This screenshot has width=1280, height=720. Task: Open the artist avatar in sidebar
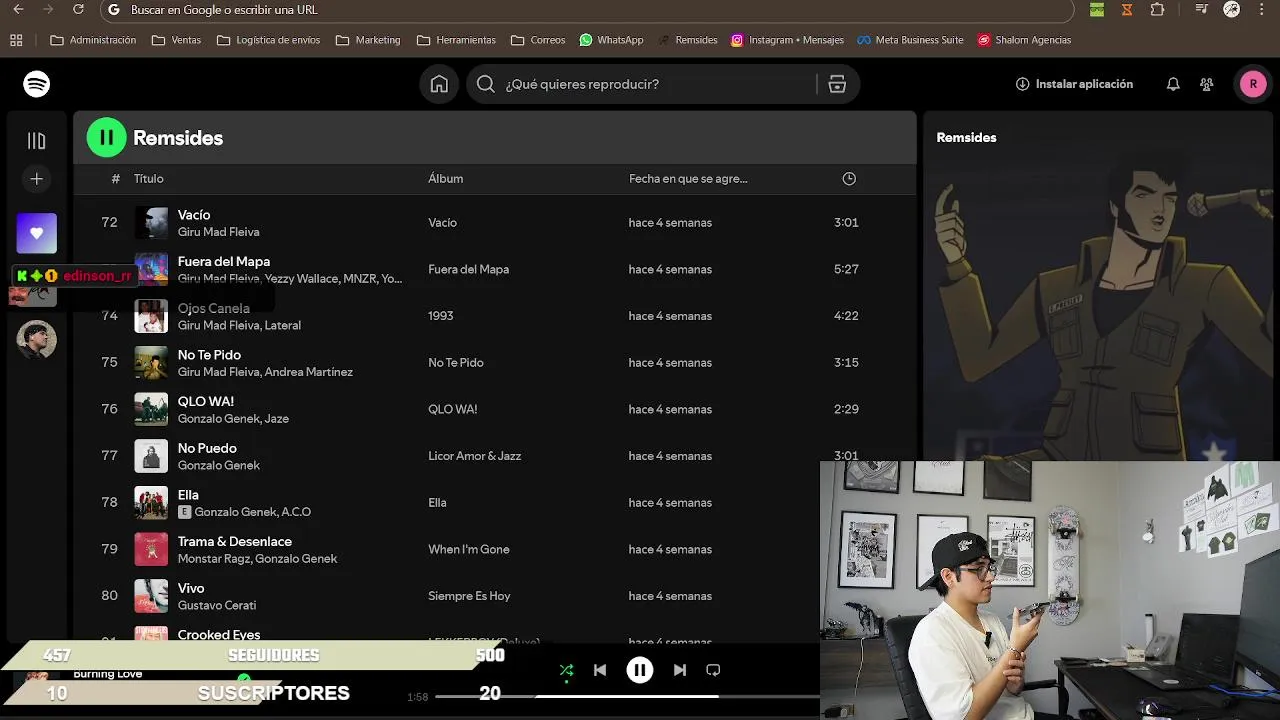(37, 340)
